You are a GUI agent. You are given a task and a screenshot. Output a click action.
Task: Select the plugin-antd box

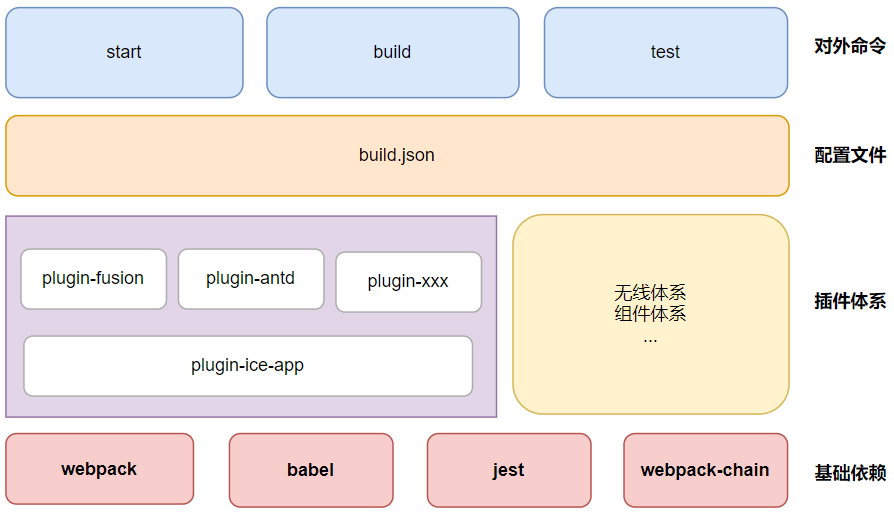pos(251,279)
